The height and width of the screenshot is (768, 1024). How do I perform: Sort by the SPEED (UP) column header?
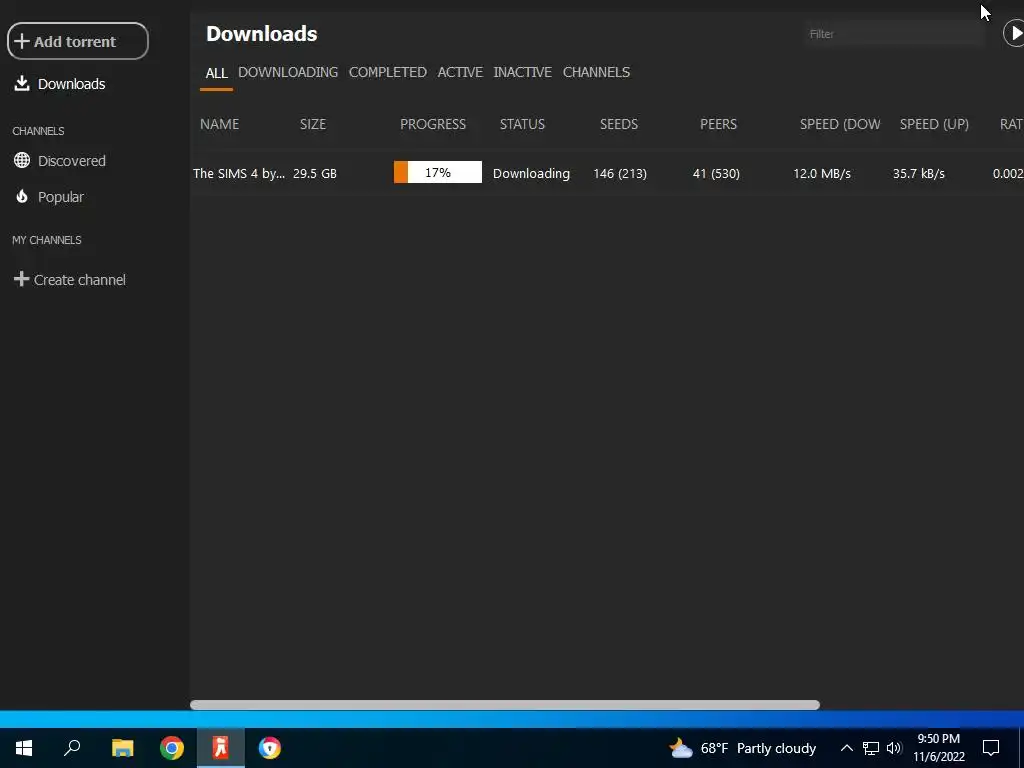[934, 124]
